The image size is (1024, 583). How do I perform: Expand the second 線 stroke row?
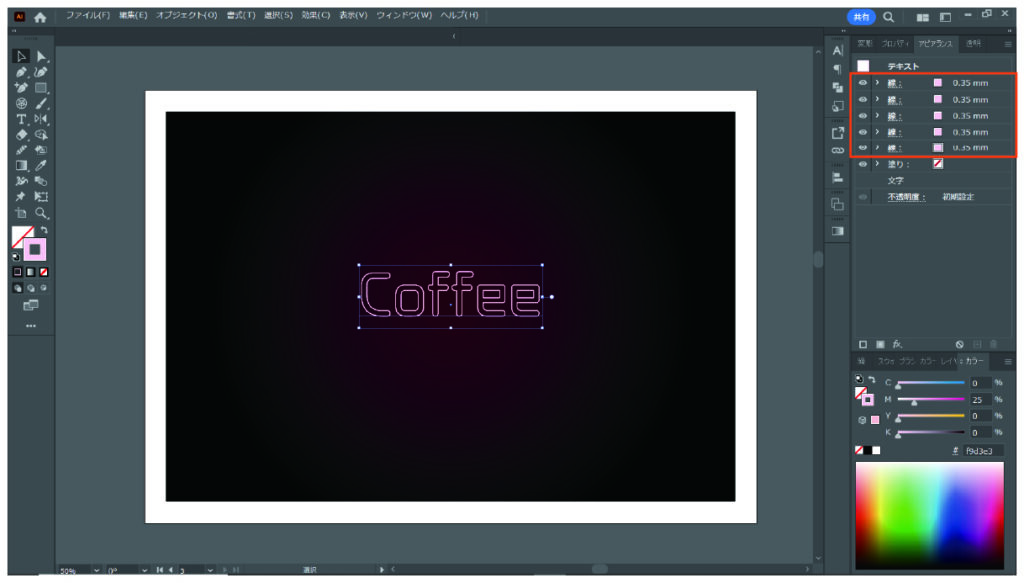(x=877, y=99)
